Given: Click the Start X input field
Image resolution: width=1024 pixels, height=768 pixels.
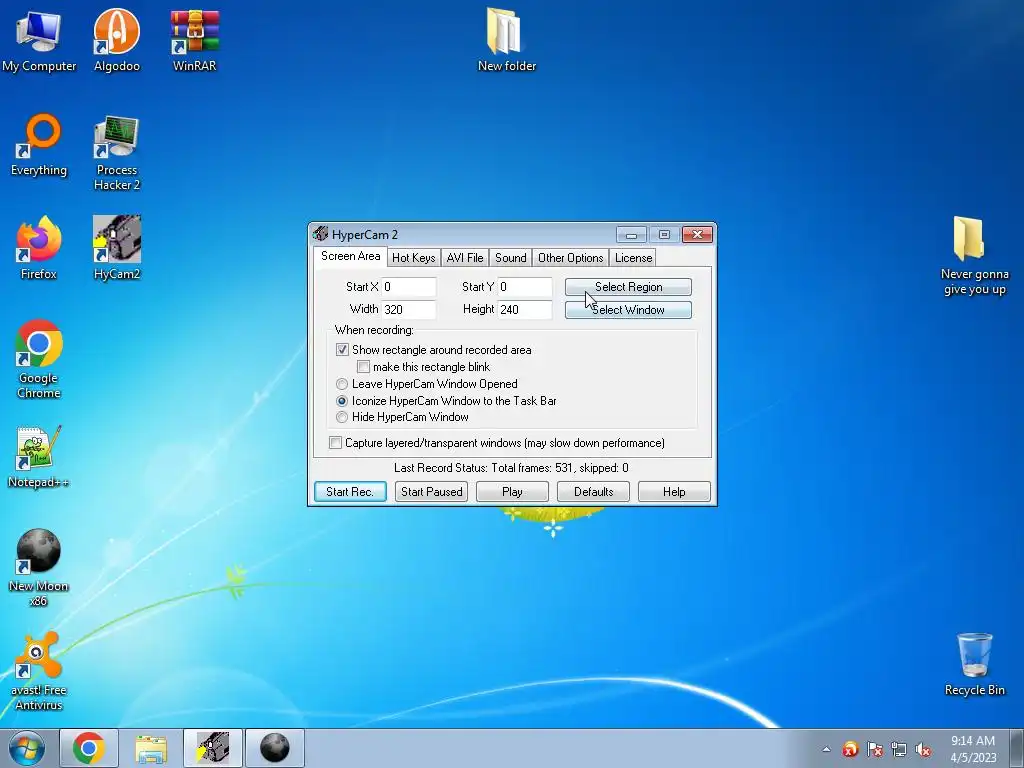Looking at the screenshot, I should pyautogui.click(x=409, y=287).
